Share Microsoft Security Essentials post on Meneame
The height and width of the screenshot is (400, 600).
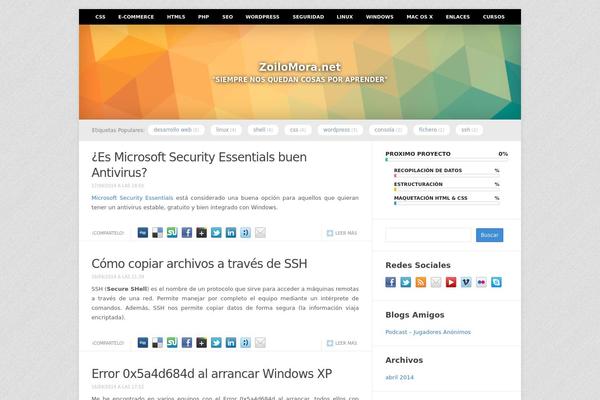point(245,232)
